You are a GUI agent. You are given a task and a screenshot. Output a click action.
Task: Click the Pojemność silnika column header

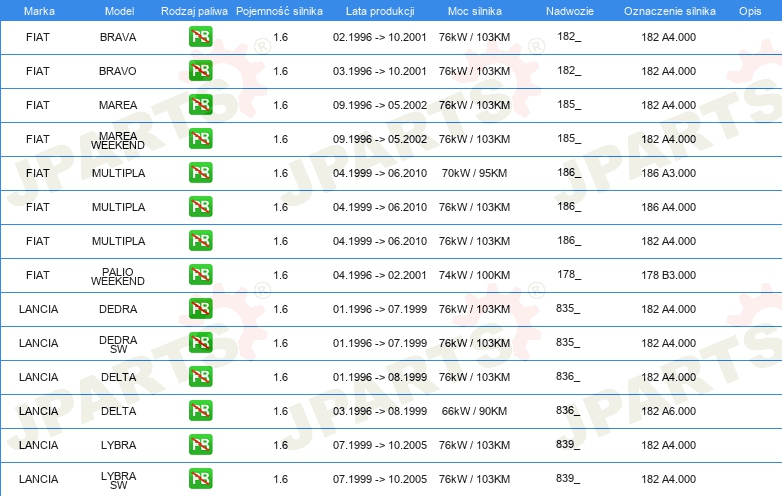[279, 11]
